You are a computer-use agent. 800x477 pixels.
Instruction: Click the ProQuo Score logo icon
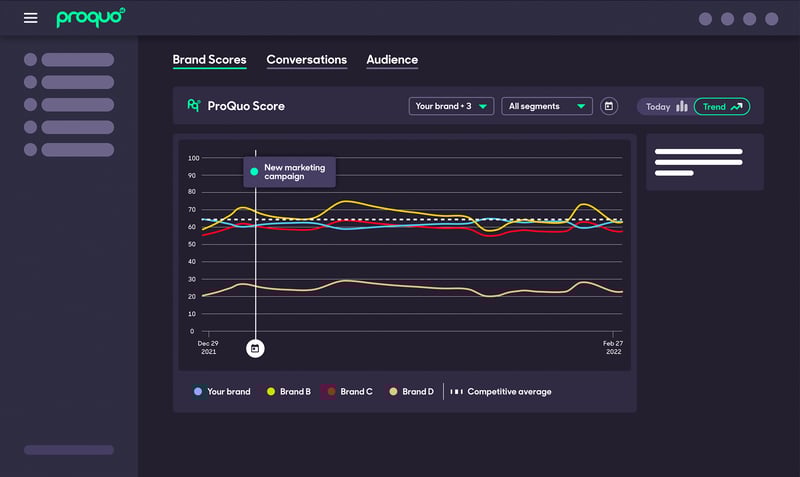194,106
